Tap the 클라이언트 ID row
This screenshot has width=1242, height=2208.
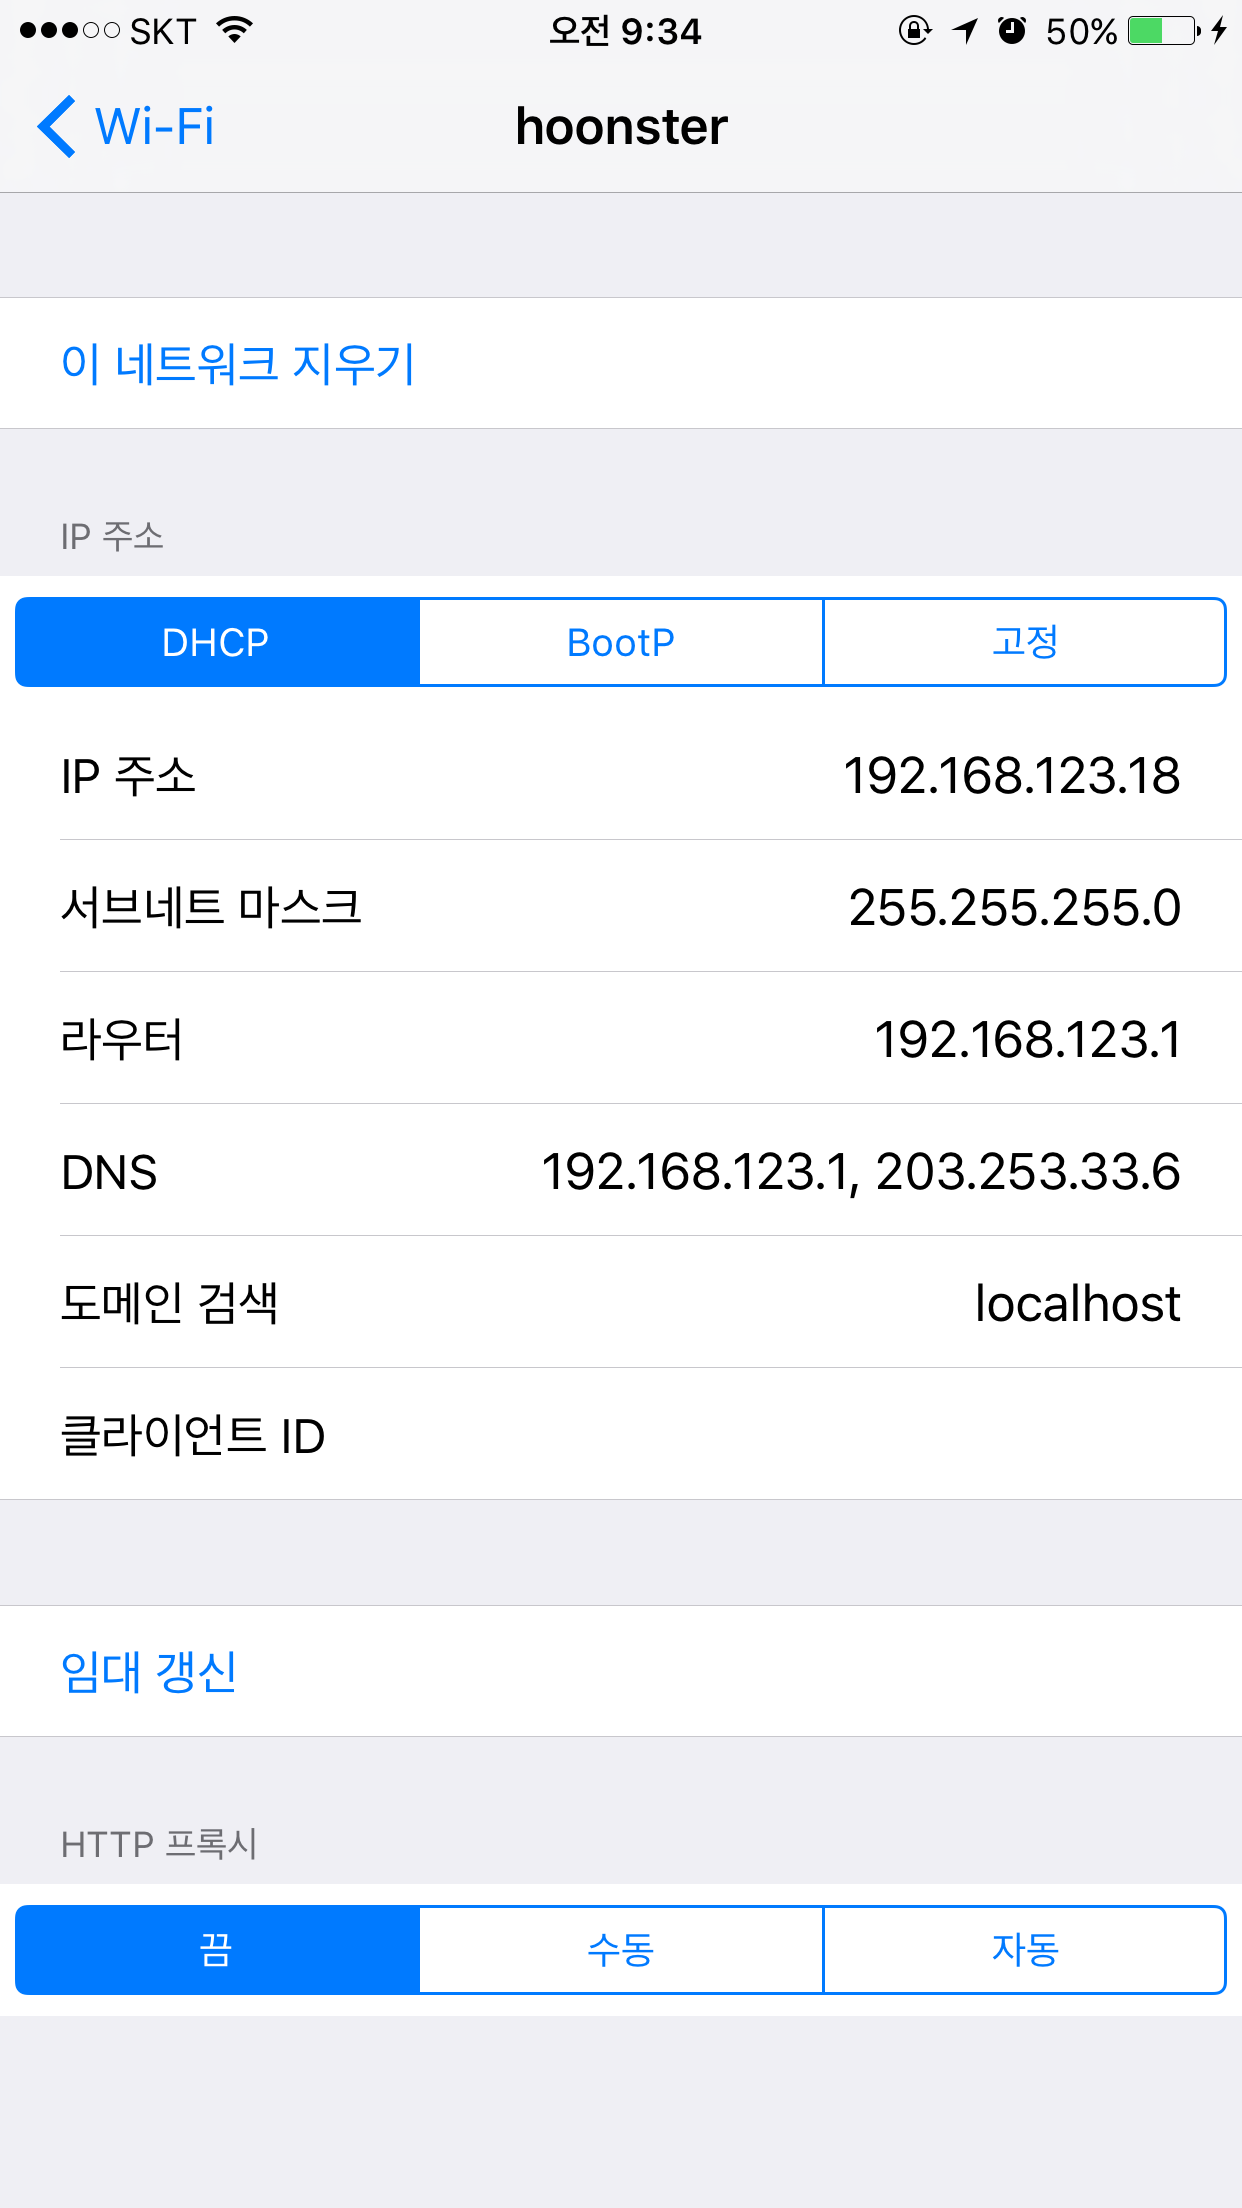coord(621,1434)
